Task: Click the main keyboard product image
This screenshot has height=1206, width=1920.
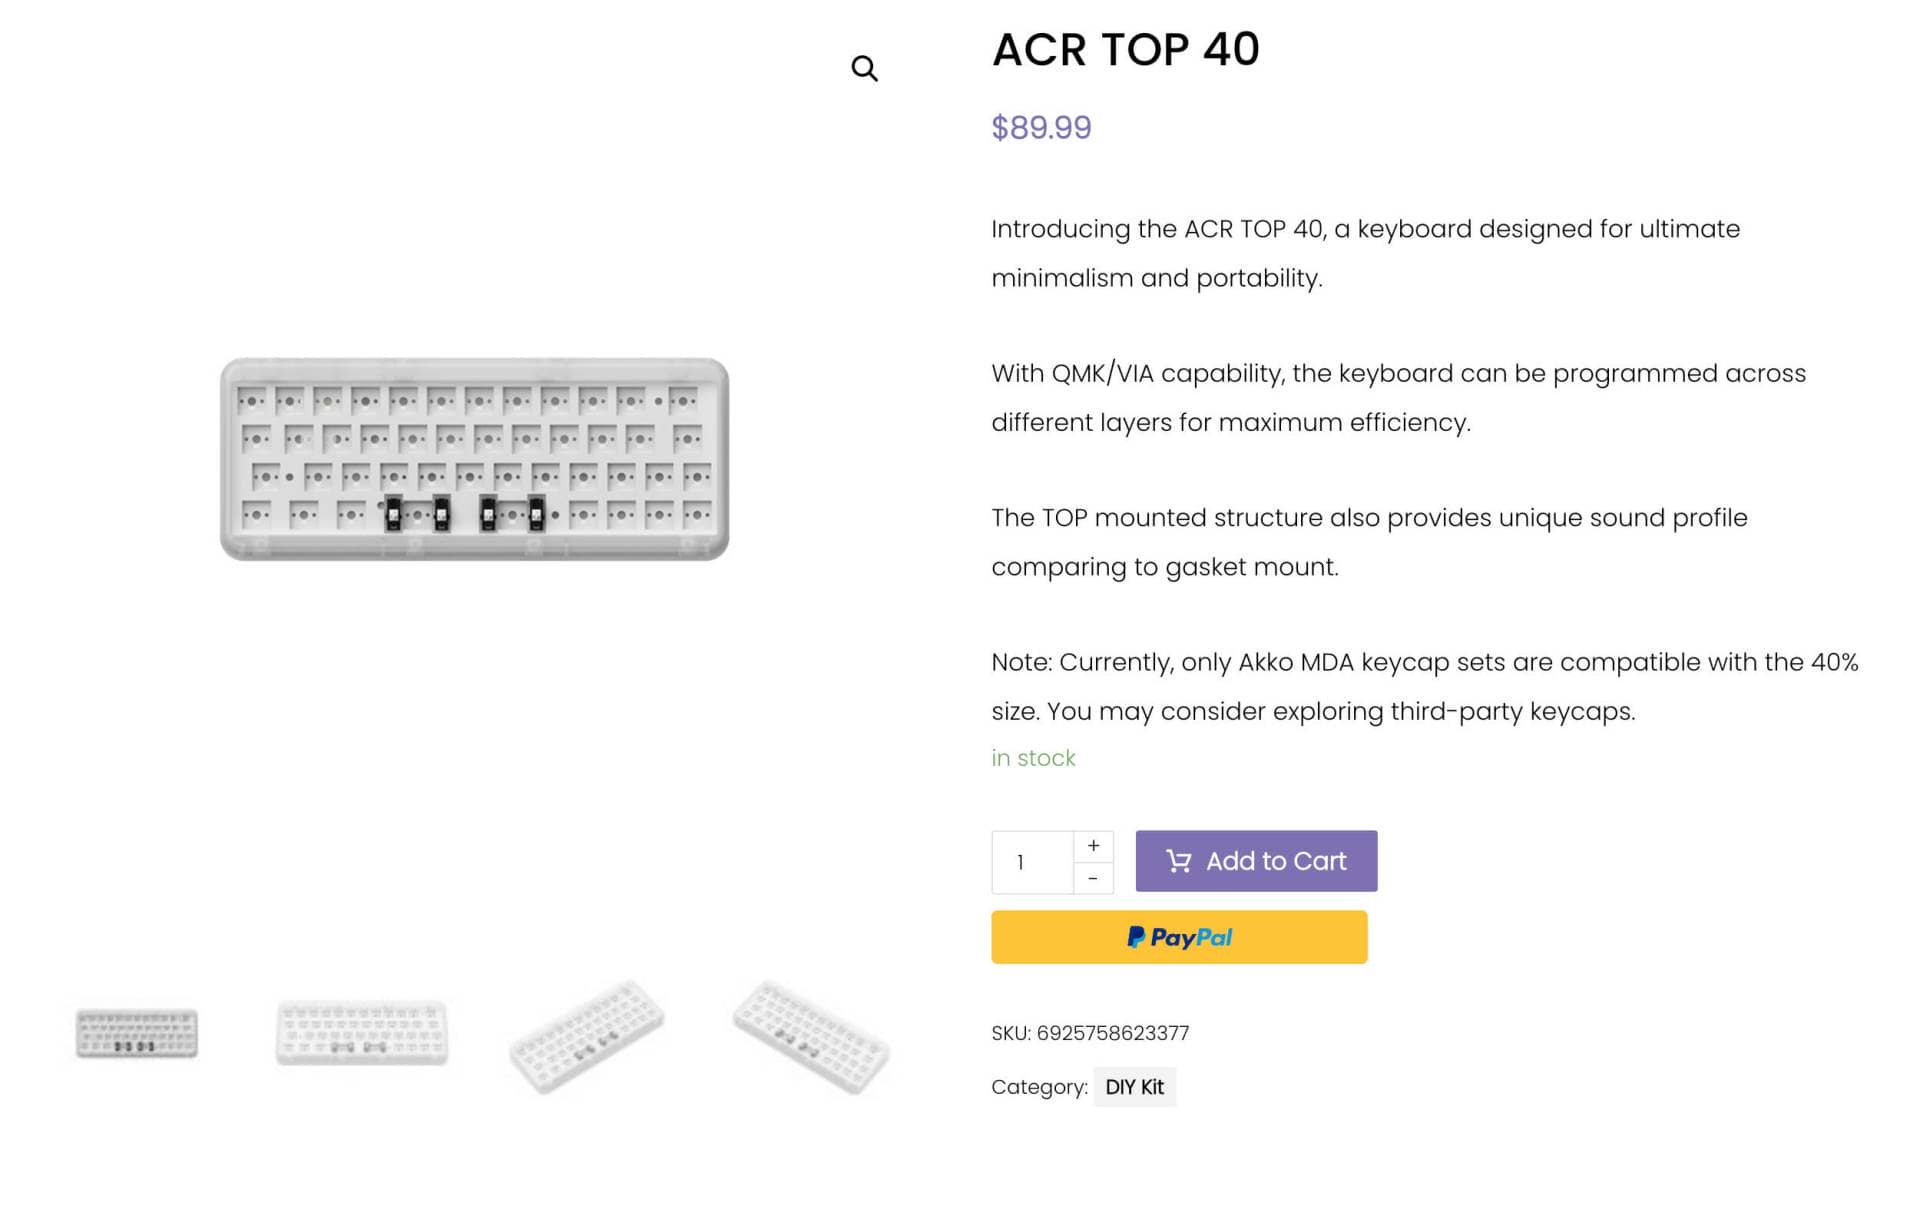Action: click(x=474, y=459)
